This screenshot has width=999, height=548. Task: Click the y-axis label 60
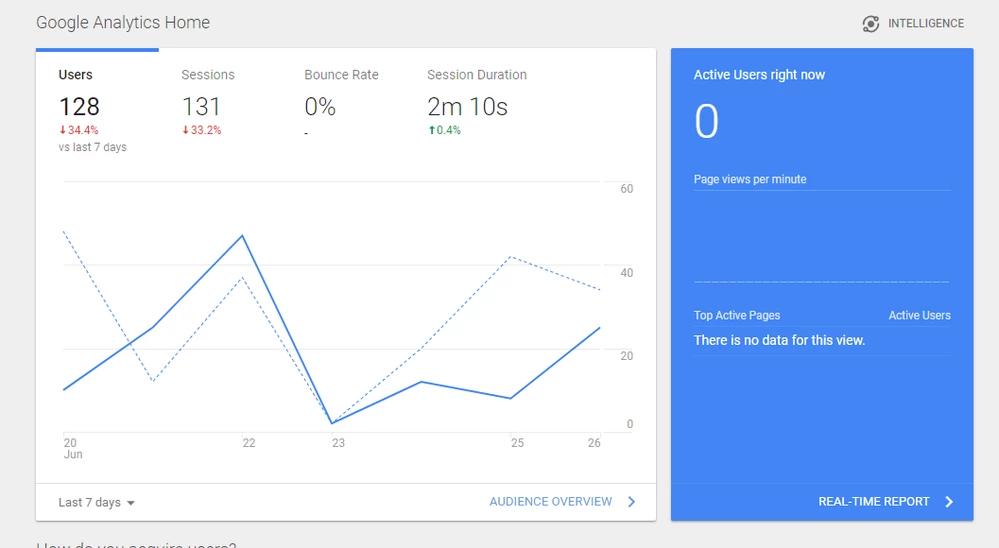(626, 189)
